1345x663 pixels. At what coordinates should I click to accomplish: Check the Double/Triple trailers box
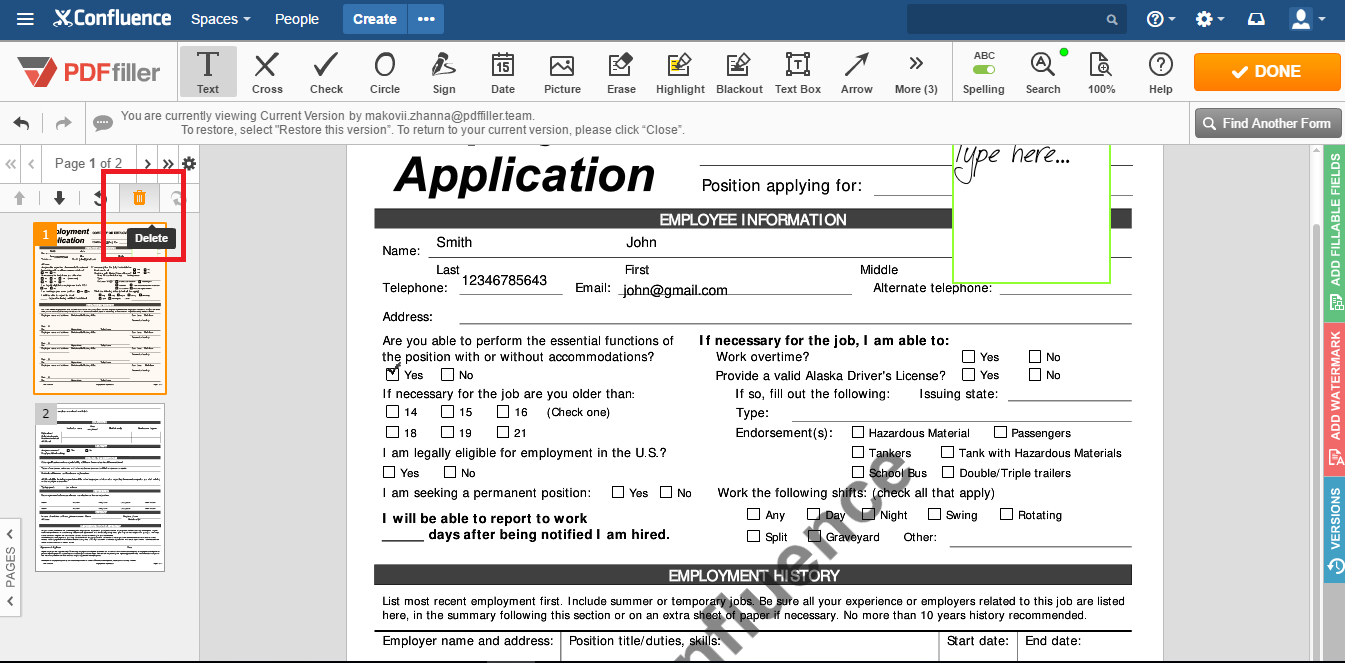tap(948, 472)
